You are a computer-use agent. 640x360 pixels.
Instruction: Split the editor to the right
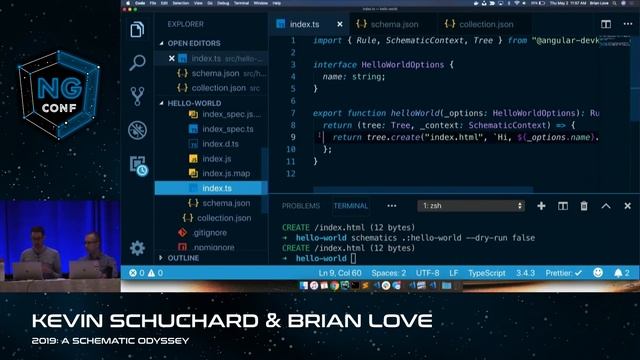(606, 24)
